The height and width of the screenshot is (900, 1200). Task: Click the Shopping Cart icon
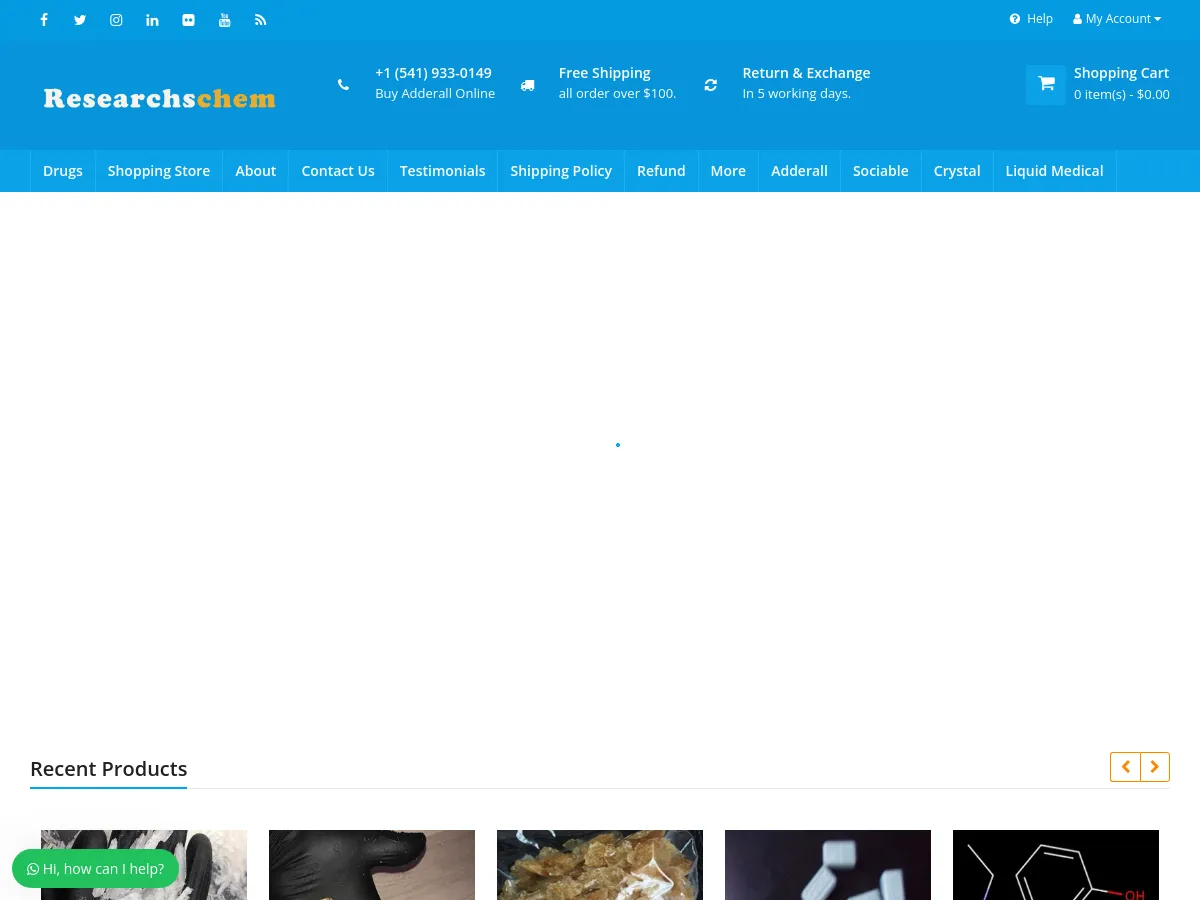(1045, 85)
